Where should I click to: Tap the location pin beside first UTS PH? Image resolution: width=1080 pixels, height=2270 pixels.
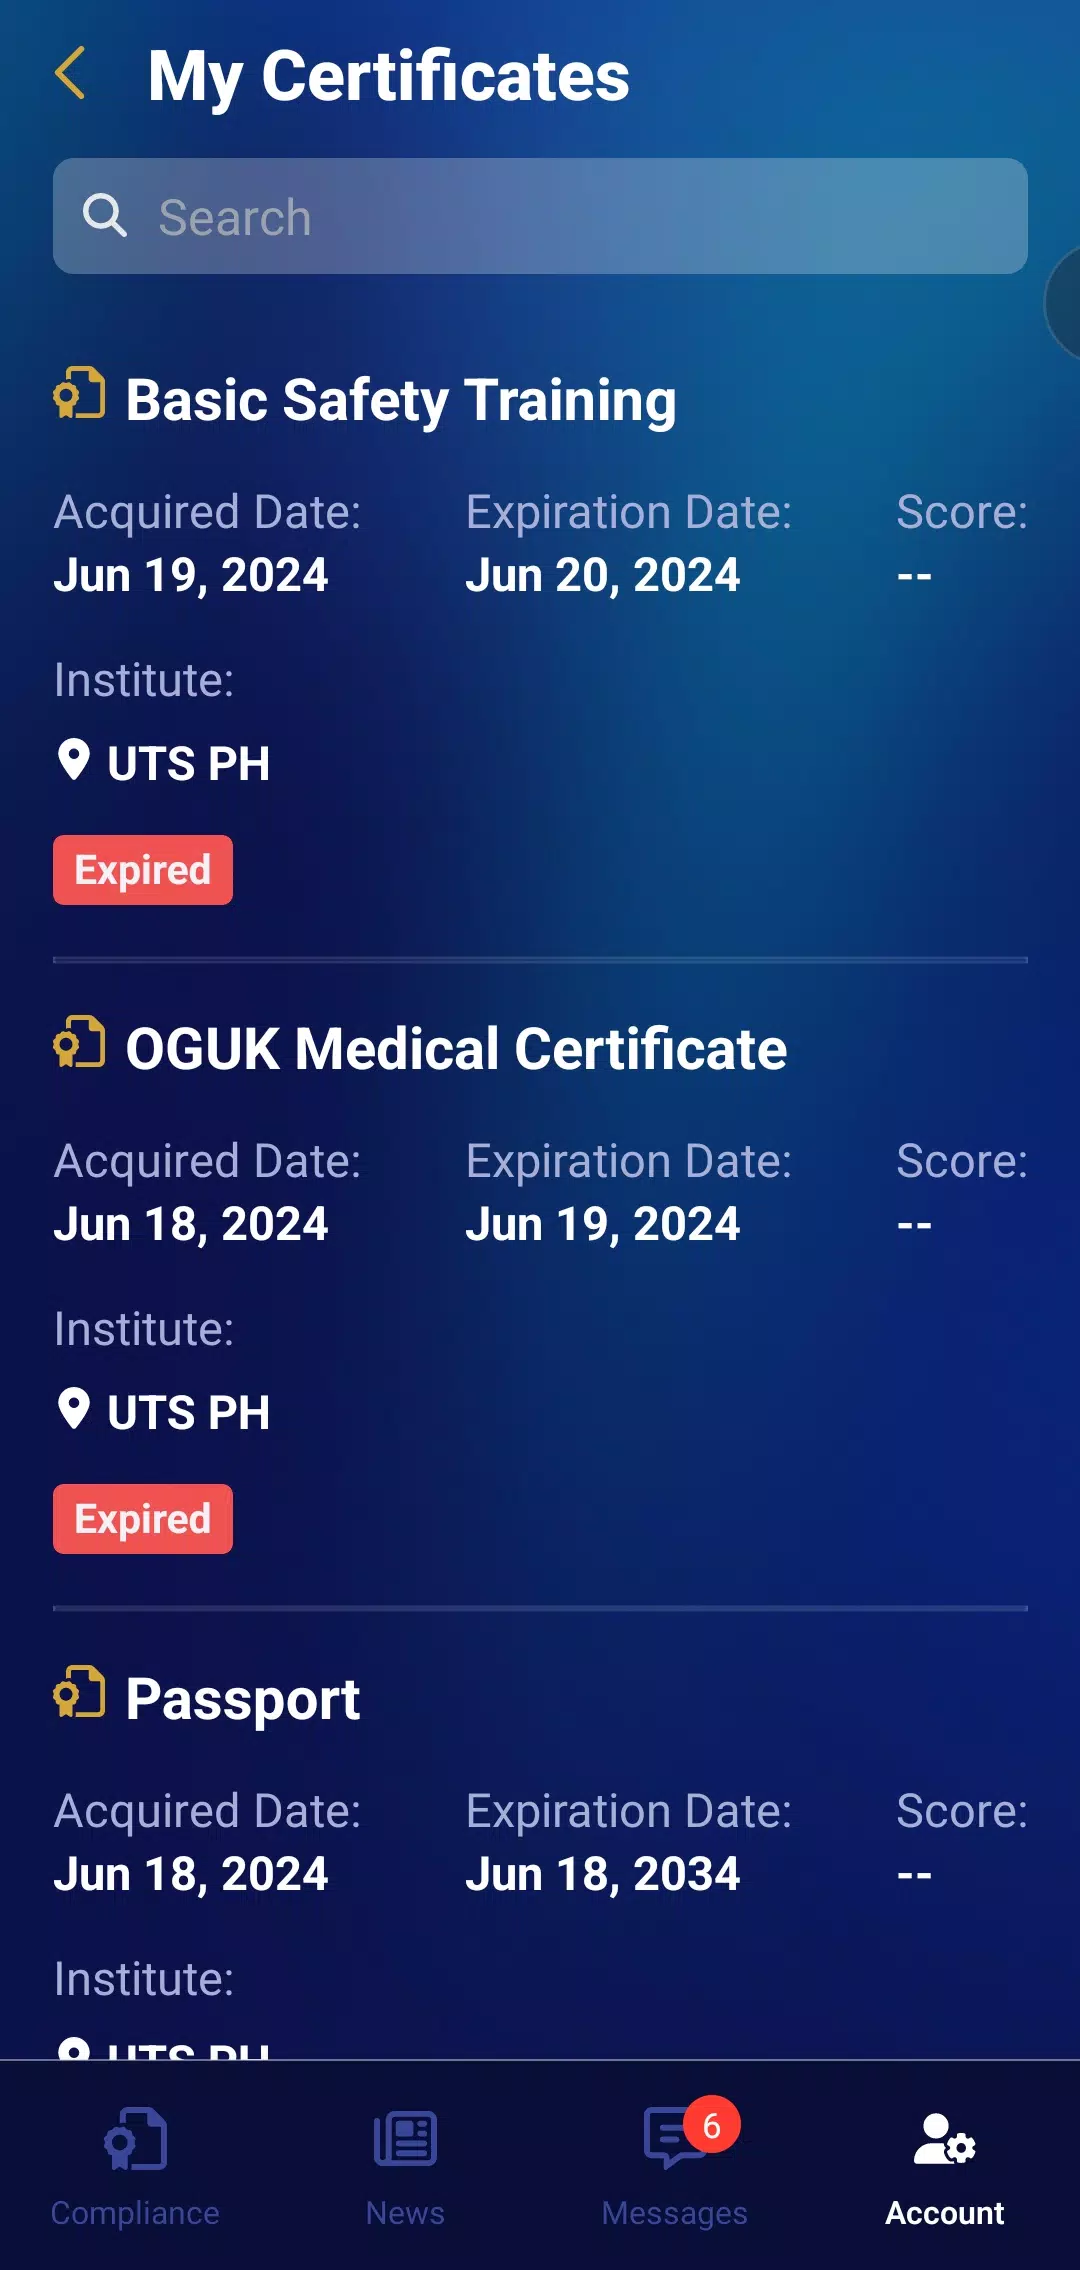pos(74,760)
